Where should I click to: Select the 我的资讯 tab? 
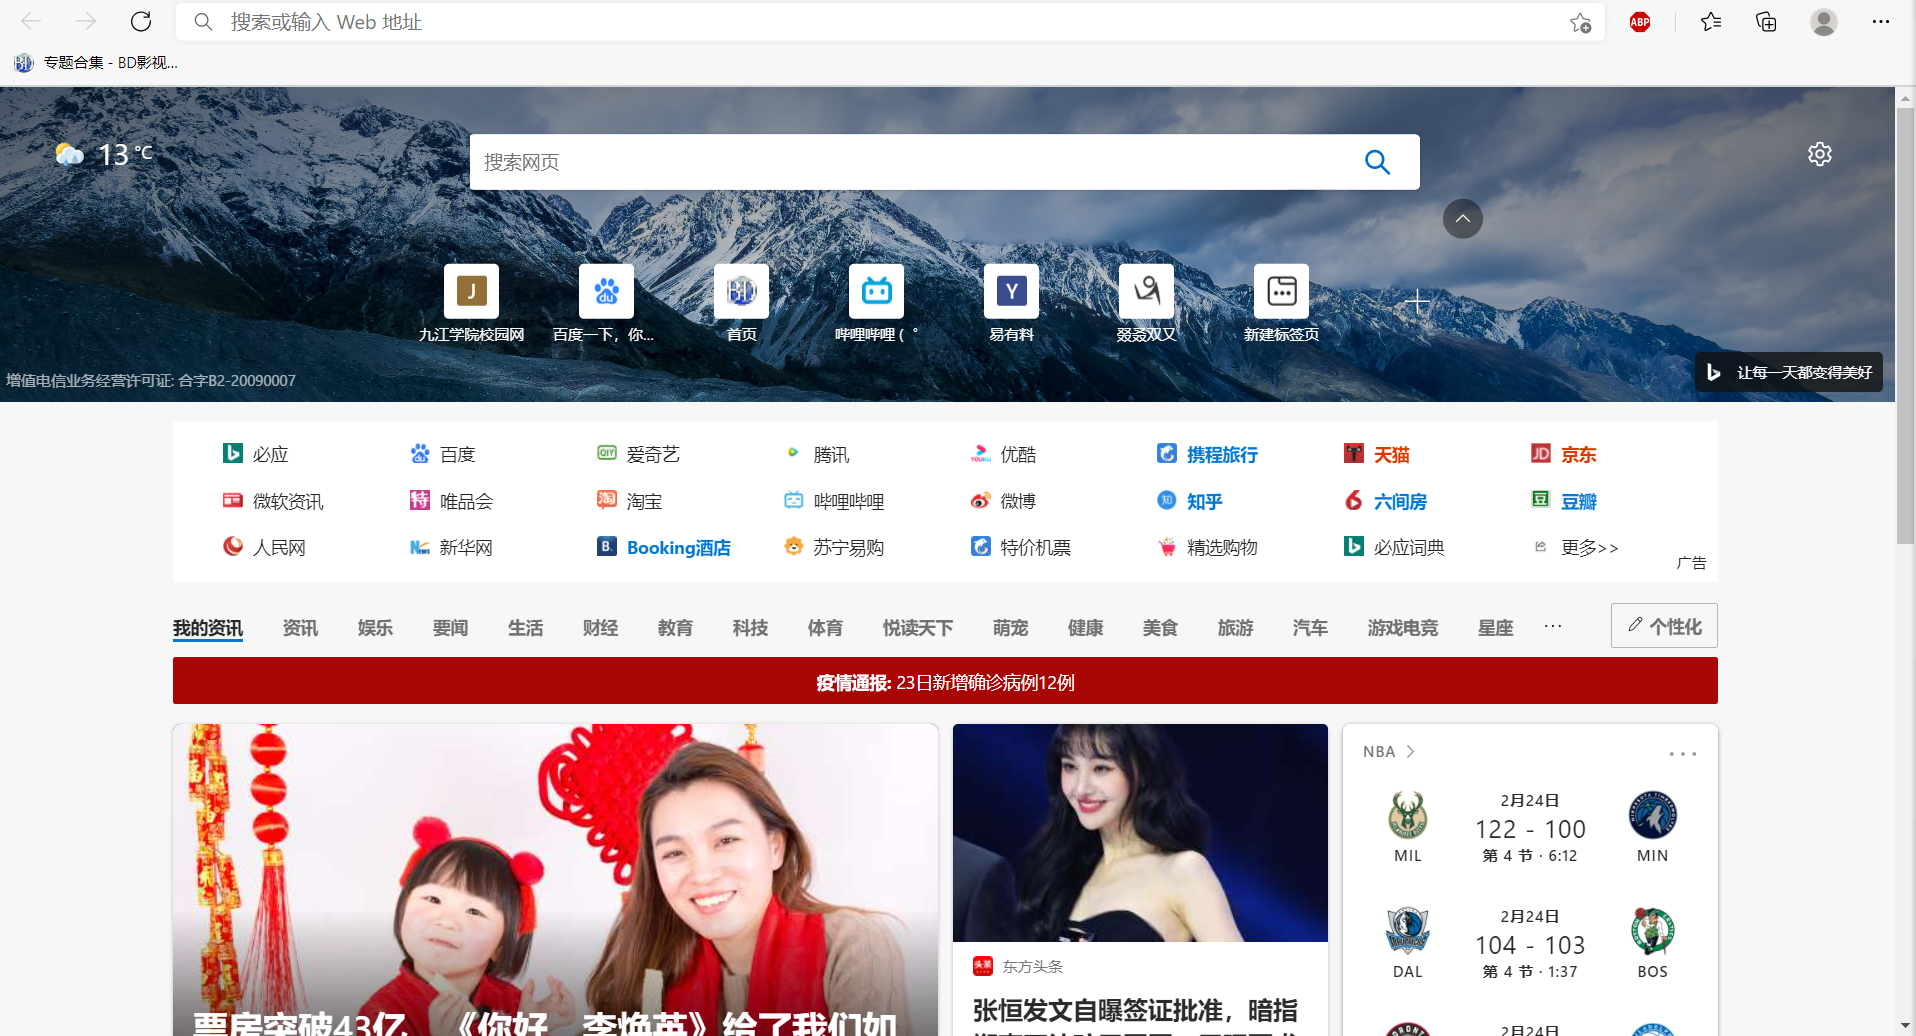coord(208,628)
